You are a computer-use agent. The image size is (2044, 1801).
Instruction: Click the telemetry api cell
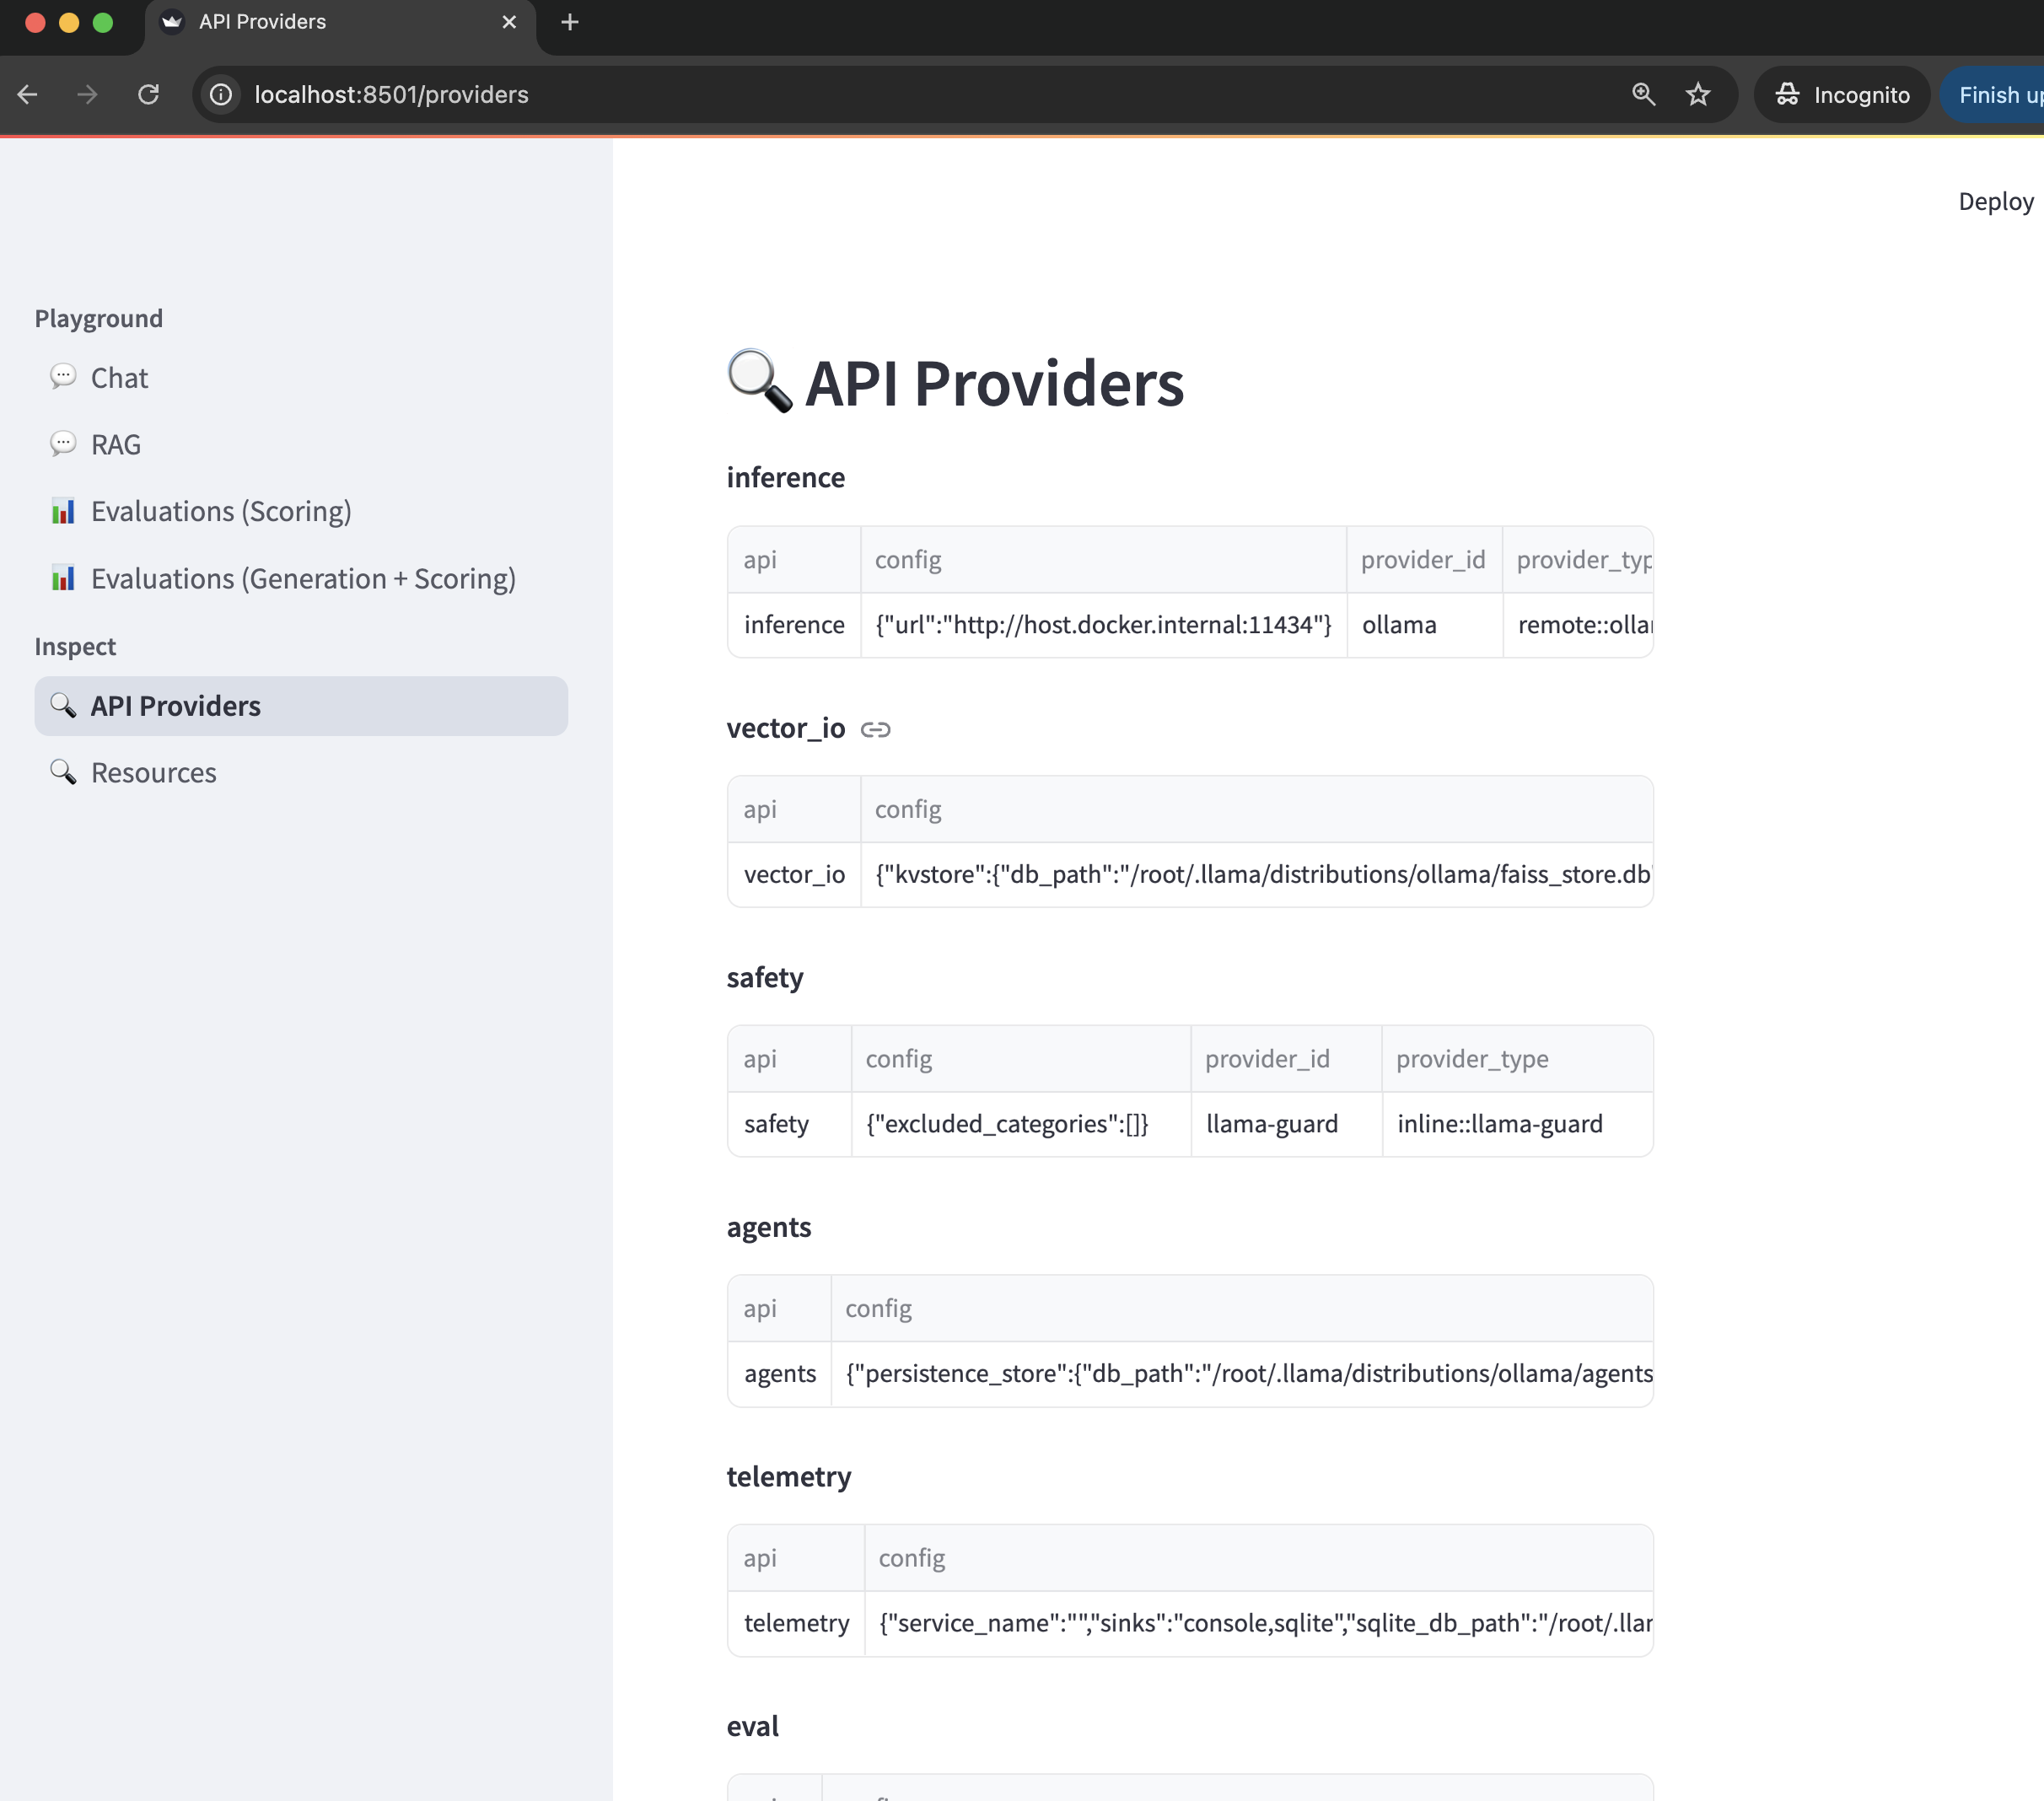(x=796, y=1623)
